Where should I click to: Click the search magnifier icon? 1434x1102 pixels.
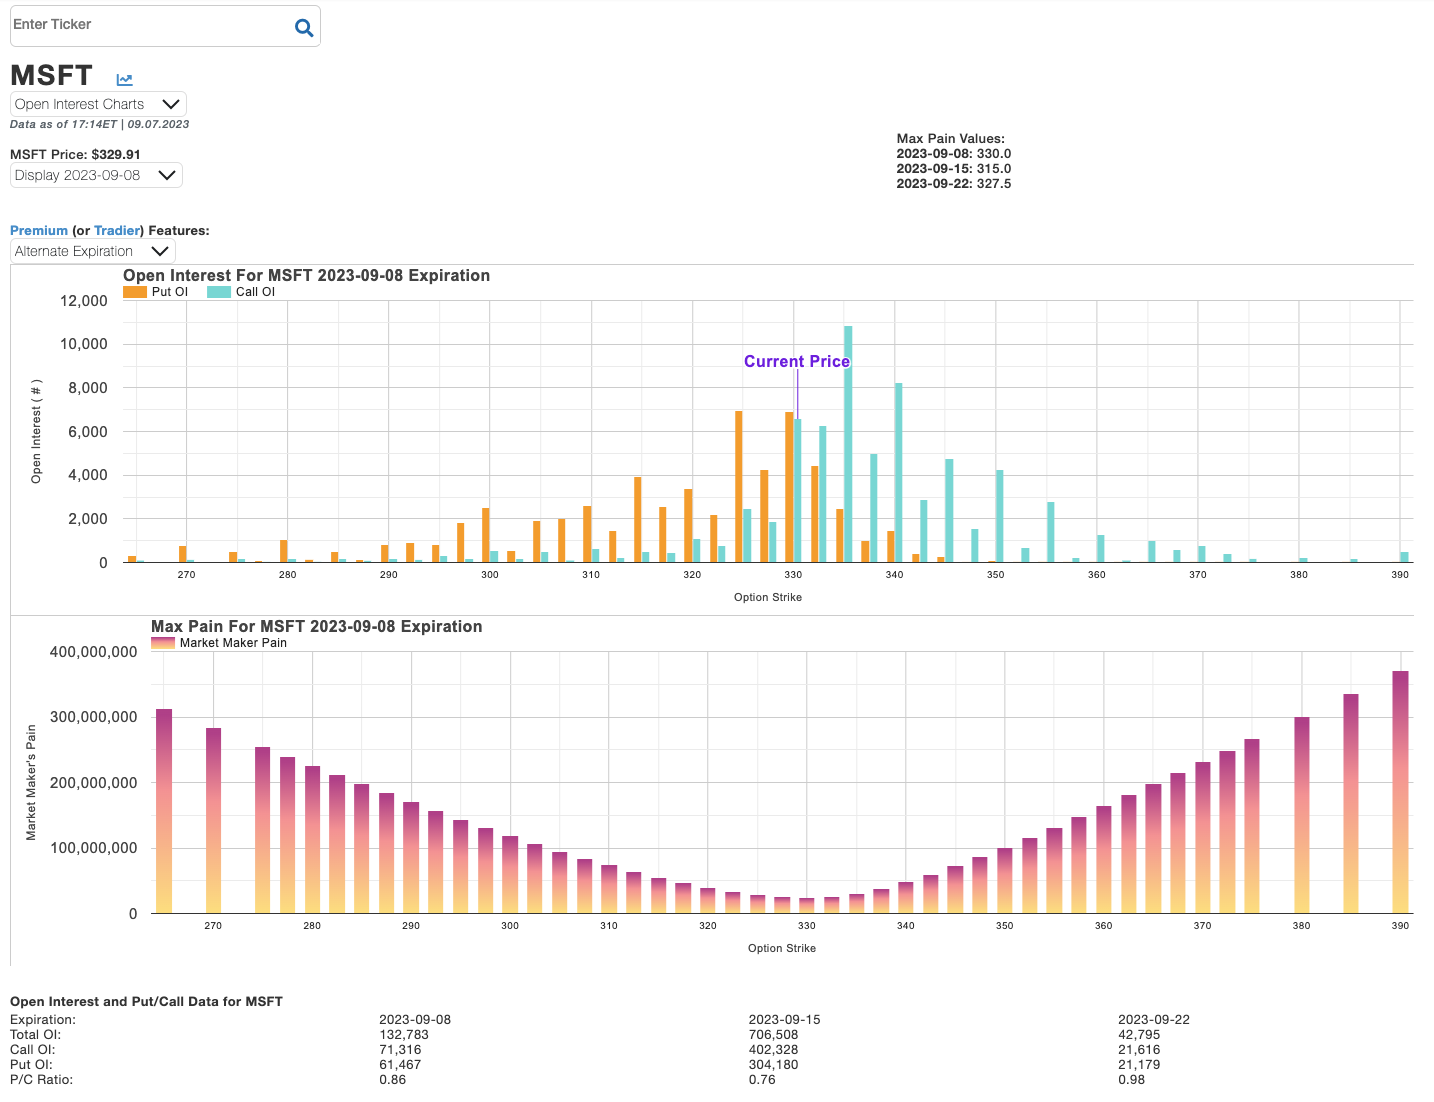coord(304,28)
